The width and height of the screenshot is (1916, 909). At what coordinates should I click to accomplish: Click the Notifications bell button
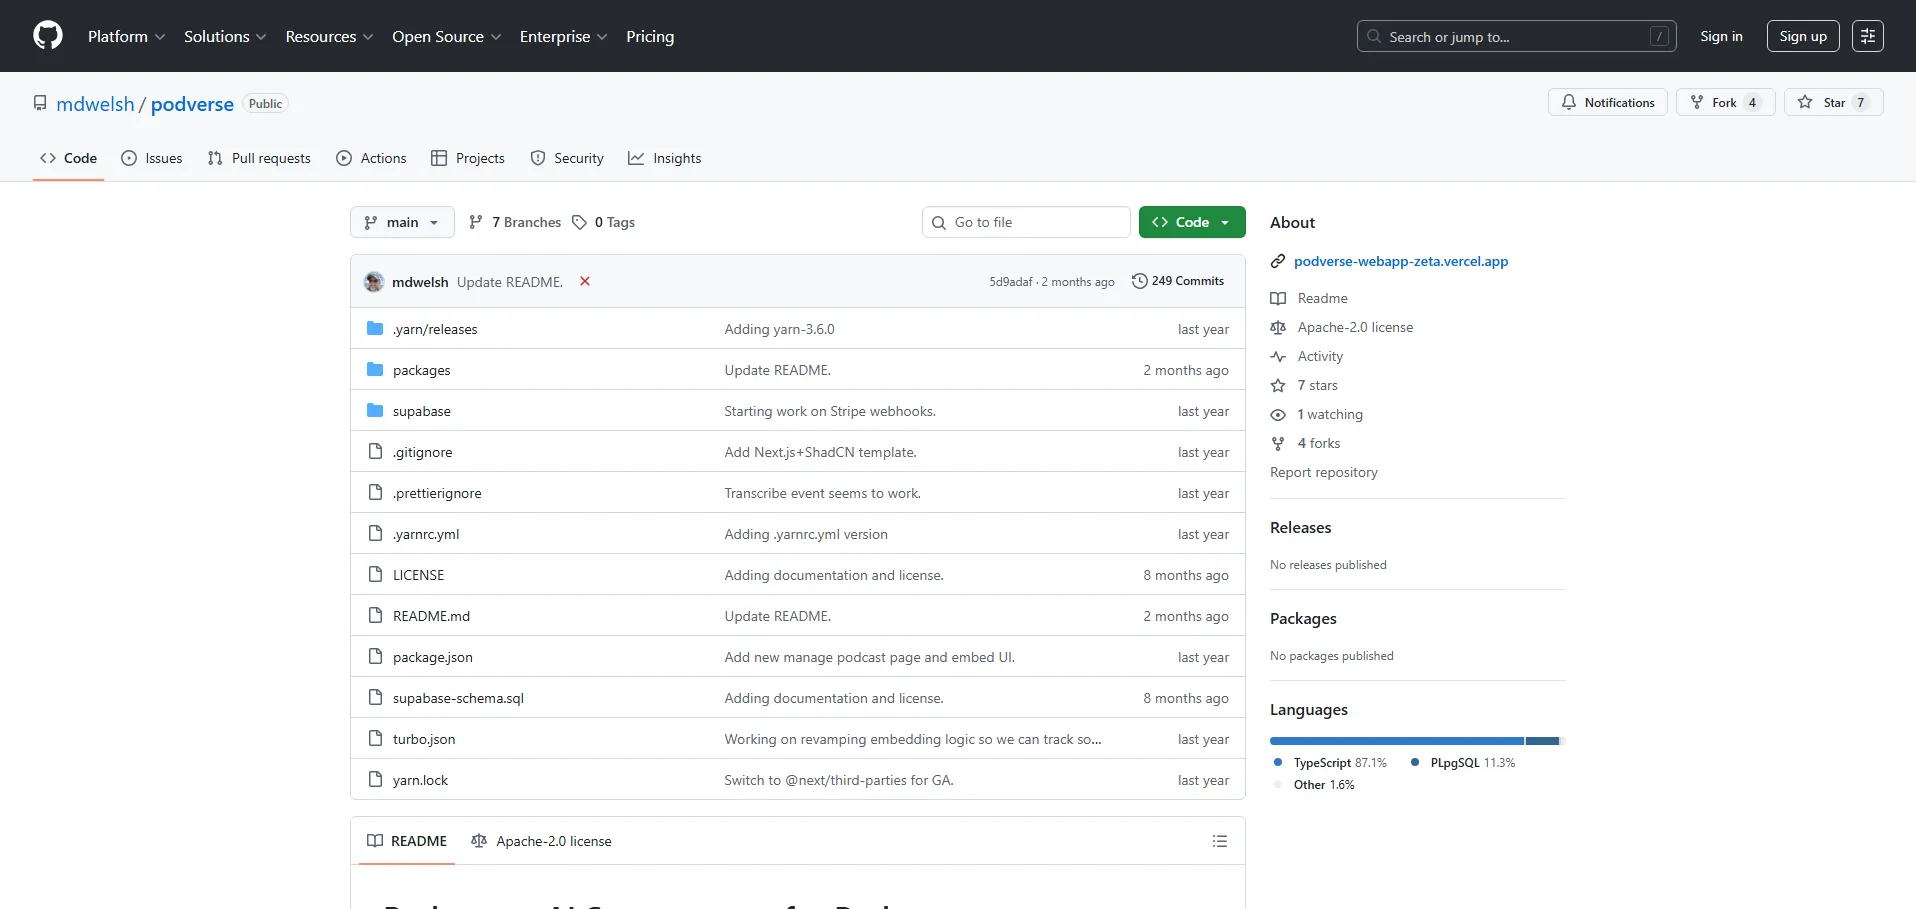click(x=1607, y=102)
